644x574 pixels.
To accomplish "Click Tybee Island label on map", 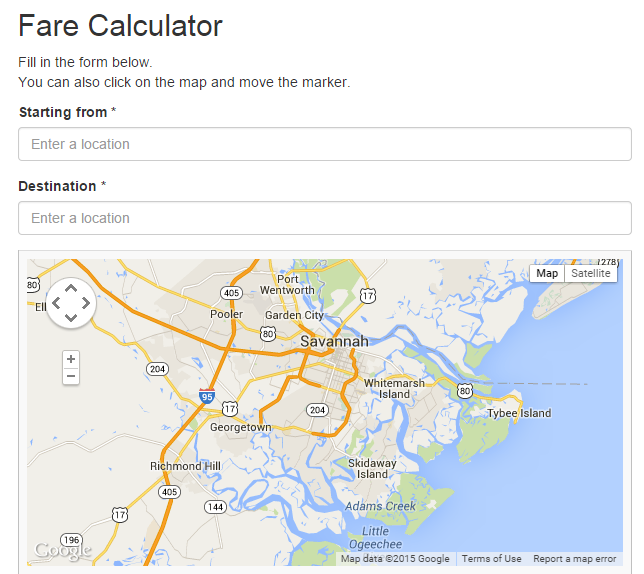I will [x=519, y=413].
